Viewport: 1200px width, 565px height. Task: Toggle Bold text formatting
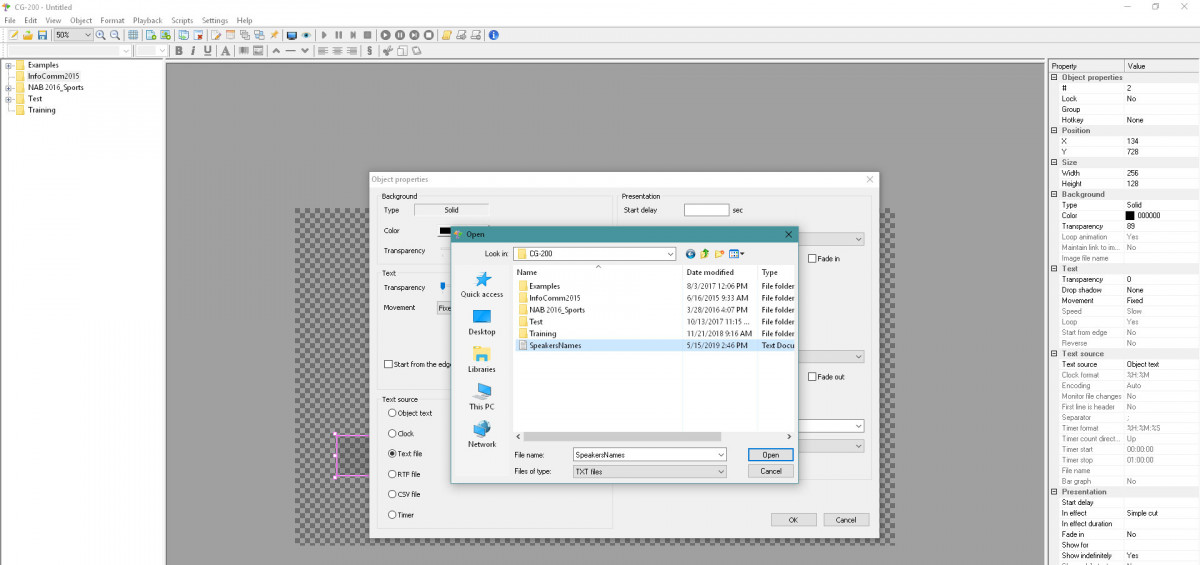[x=179, y=51]
